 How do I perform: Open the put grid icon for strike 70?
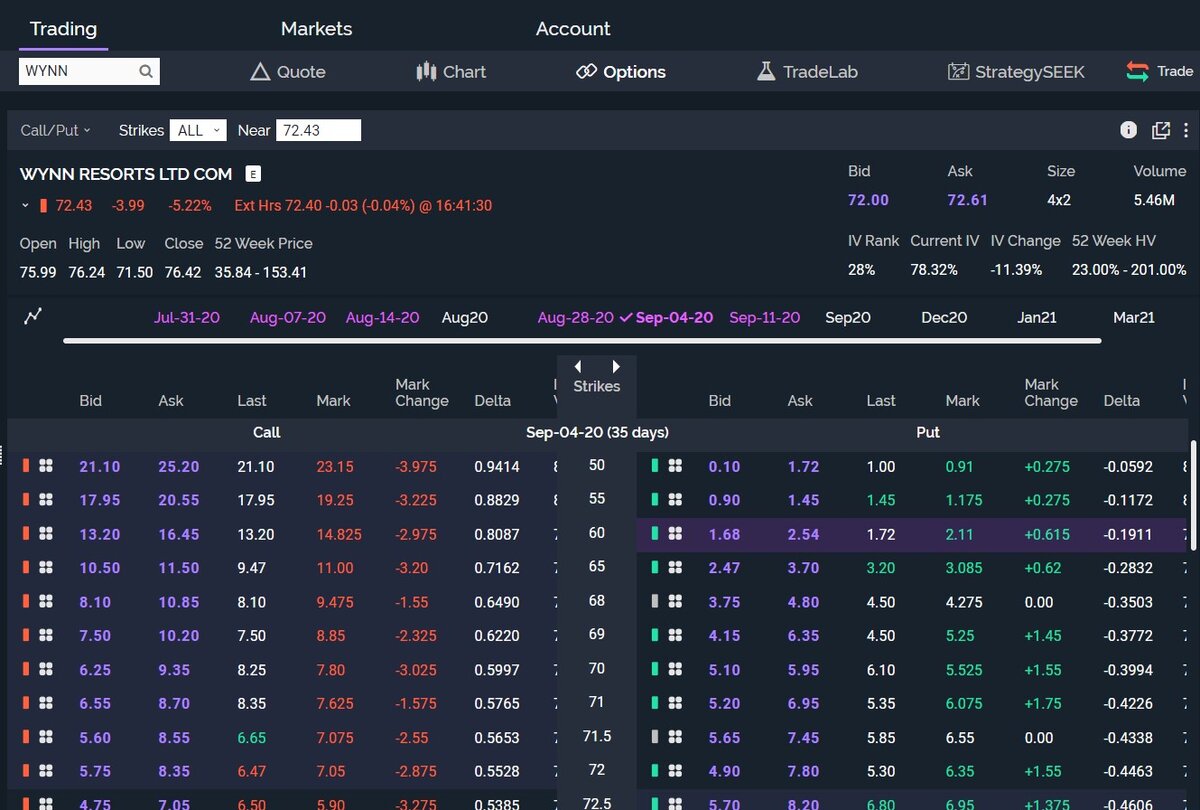click(x=675, y=670)
